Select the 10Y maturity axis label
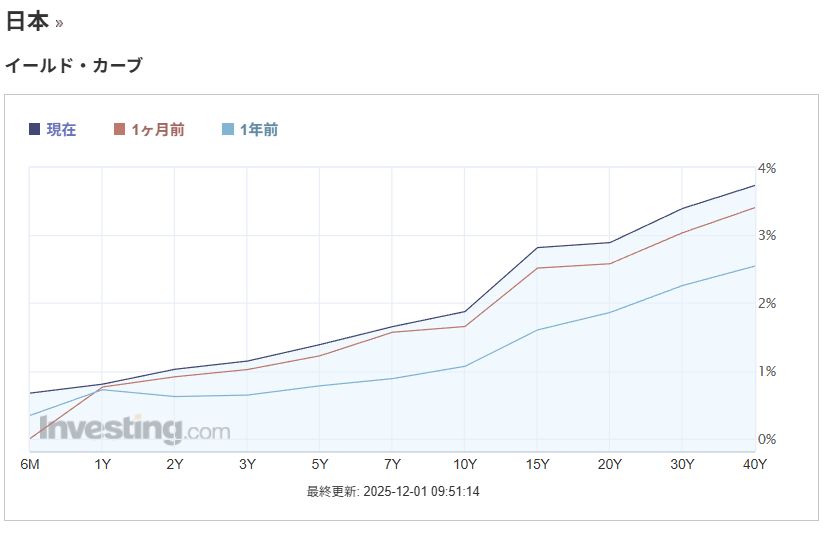 [x=465, y=464]
